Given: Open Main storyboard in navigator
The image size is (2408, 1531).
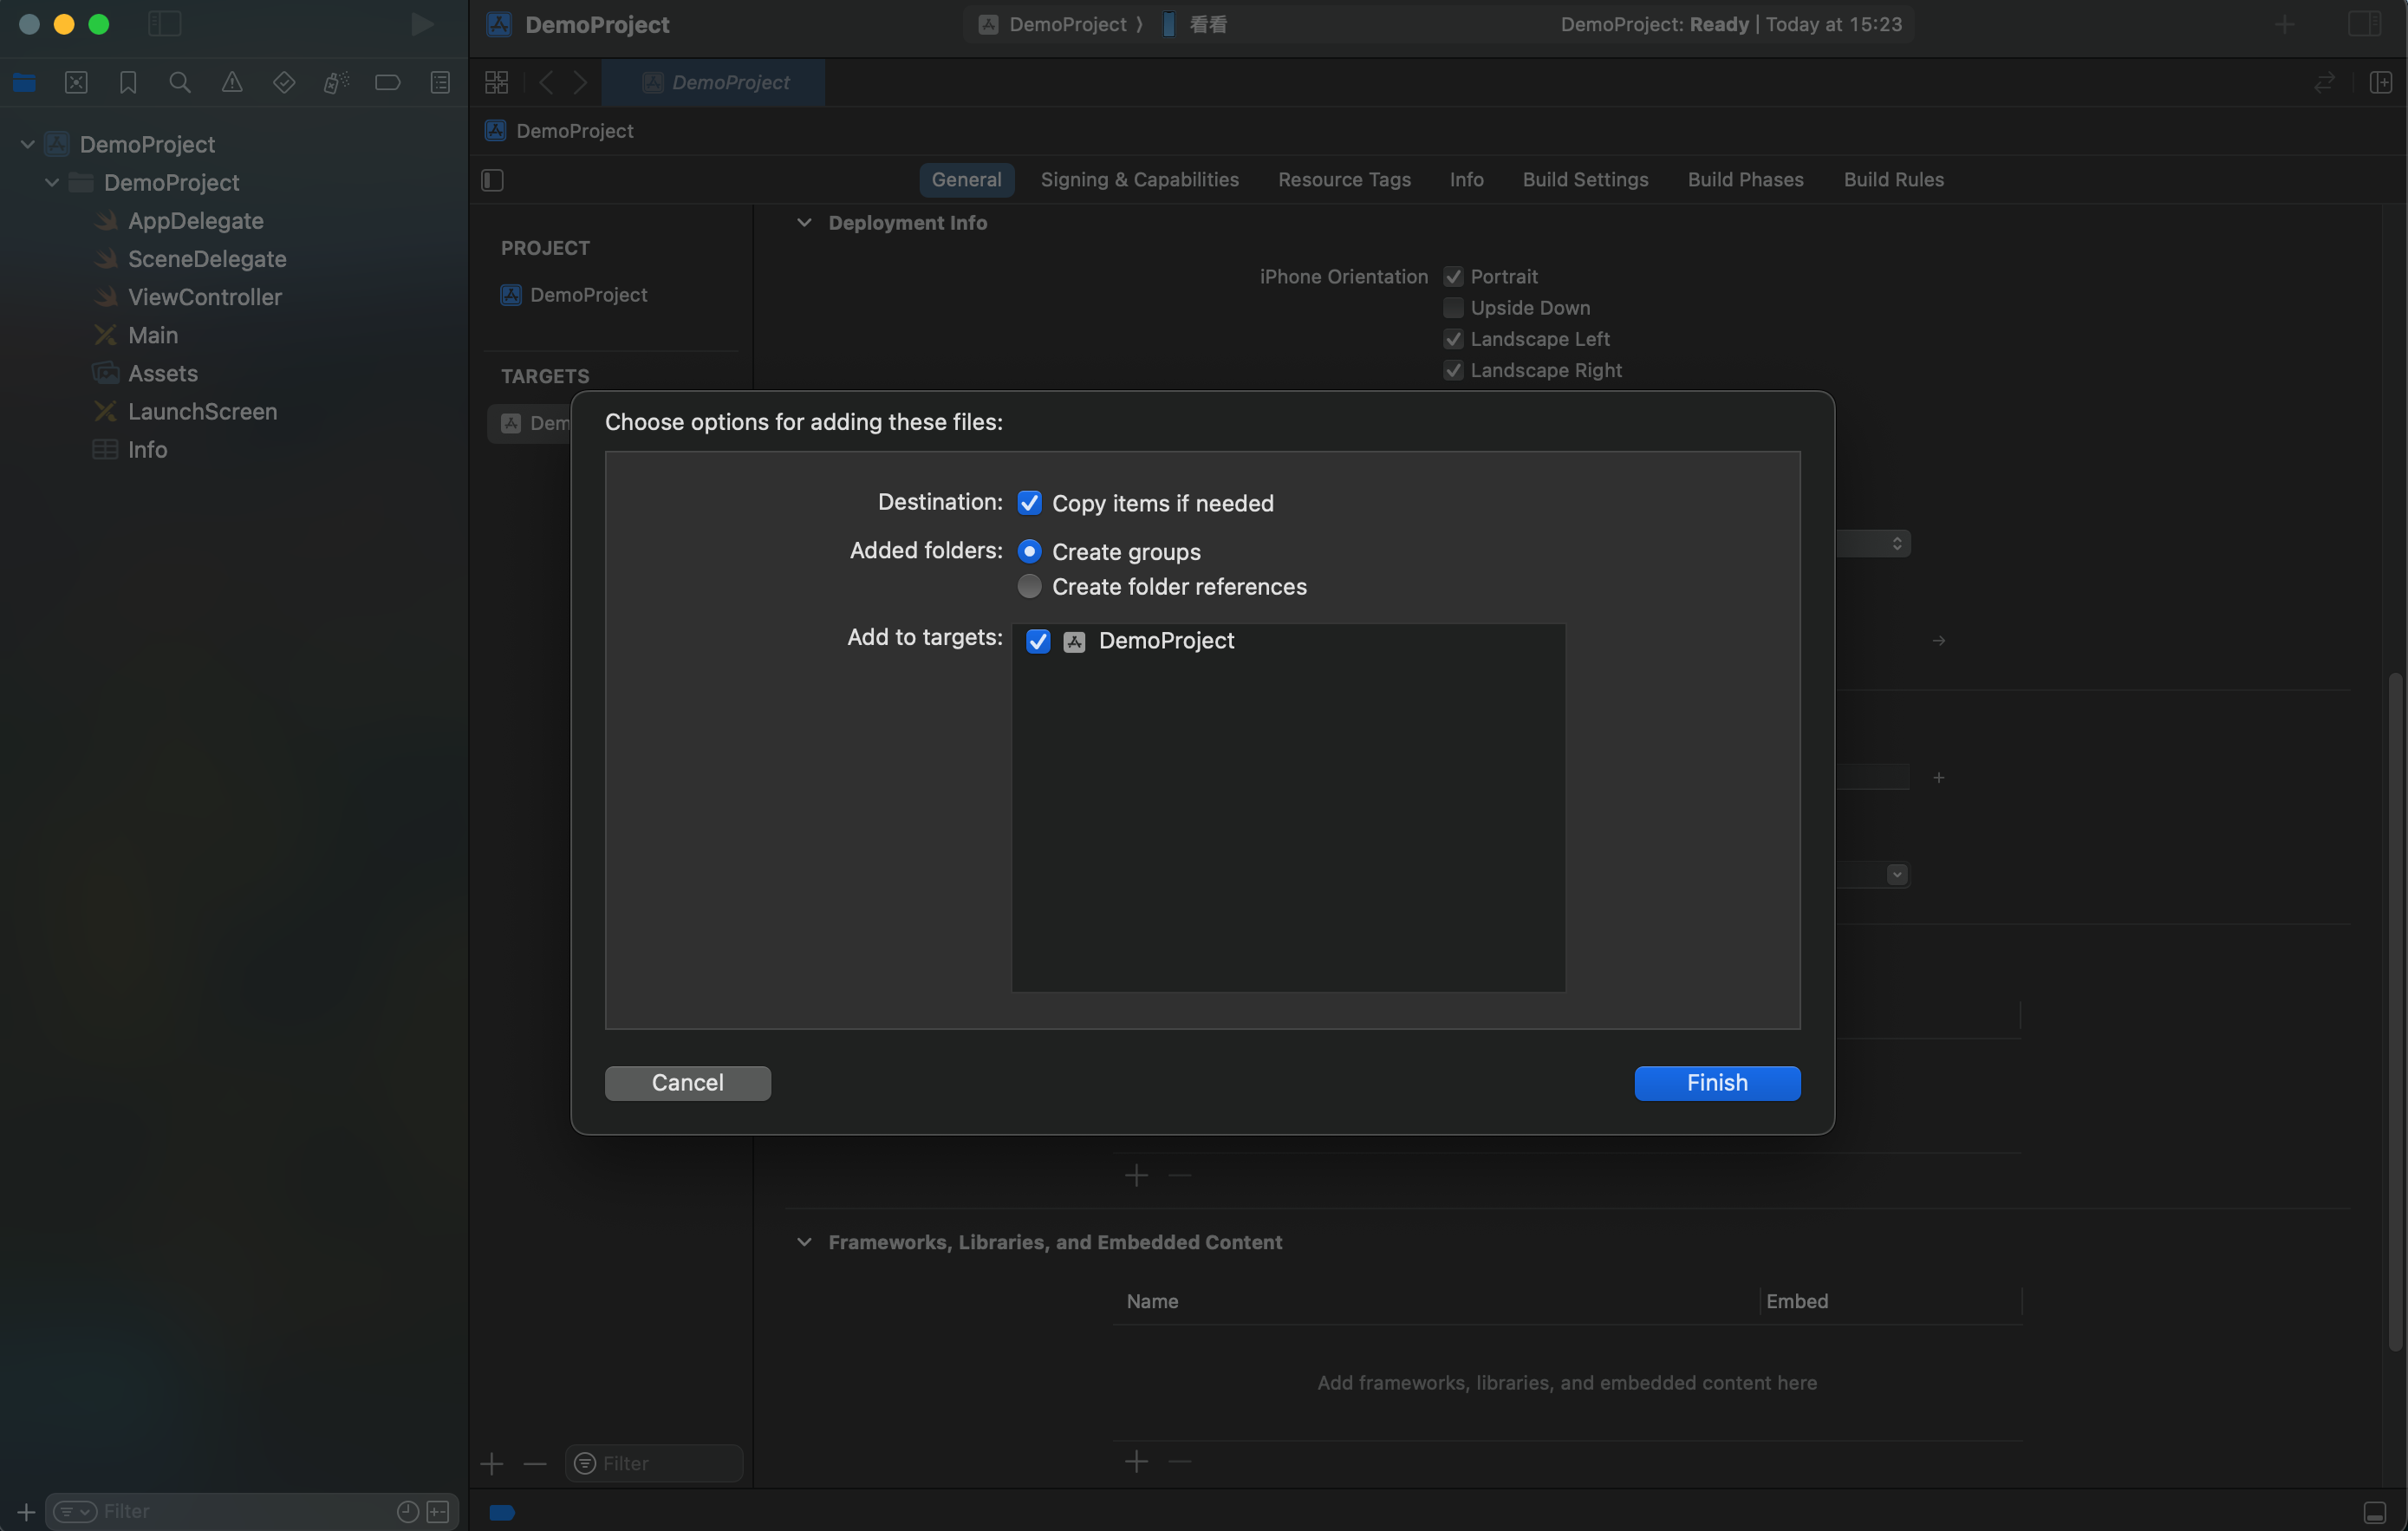Looking at the screenshot, I should click(152, 335).
